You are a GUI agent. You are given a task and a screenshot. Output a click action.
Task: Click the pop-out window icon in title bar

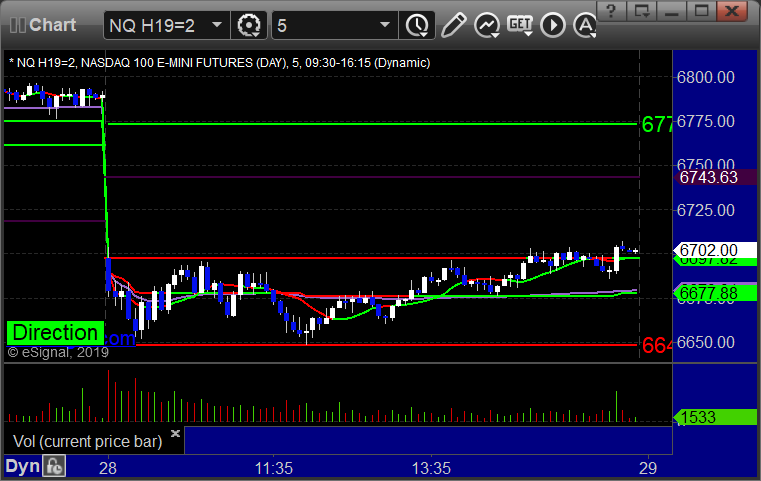[642, 11]
